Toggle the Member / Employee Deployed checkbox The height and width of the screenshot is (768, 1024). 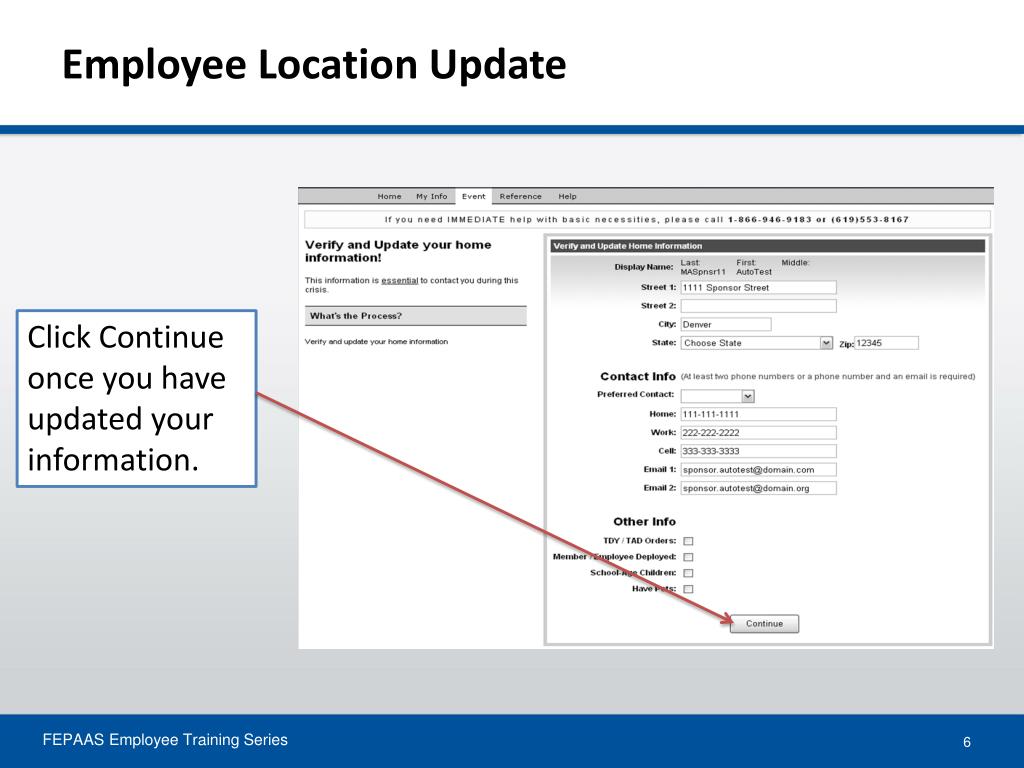tap(688, 557)
